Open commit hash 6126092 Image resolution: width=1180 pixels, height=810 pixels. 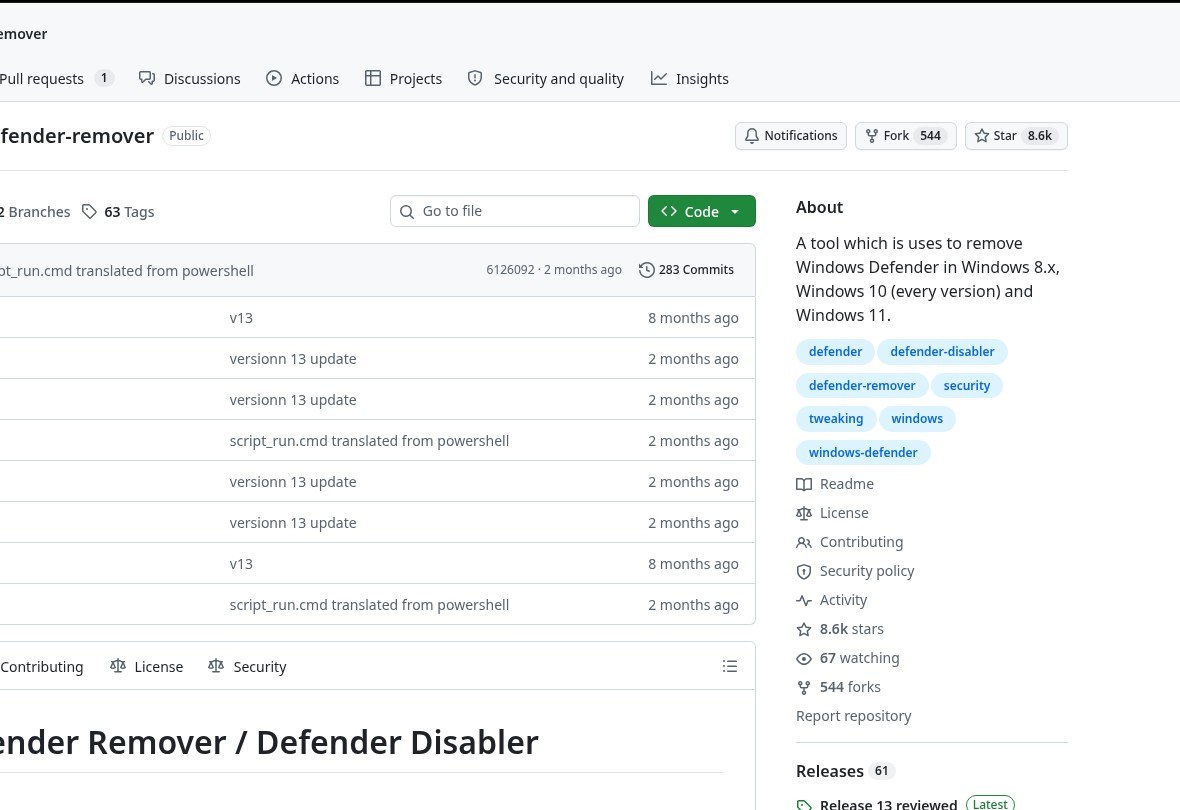(x=510, y=269)
